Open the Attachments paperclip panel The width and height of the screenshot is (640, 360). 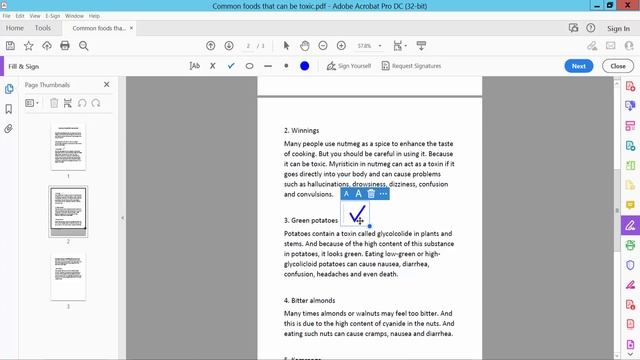[x=9, y=129]
